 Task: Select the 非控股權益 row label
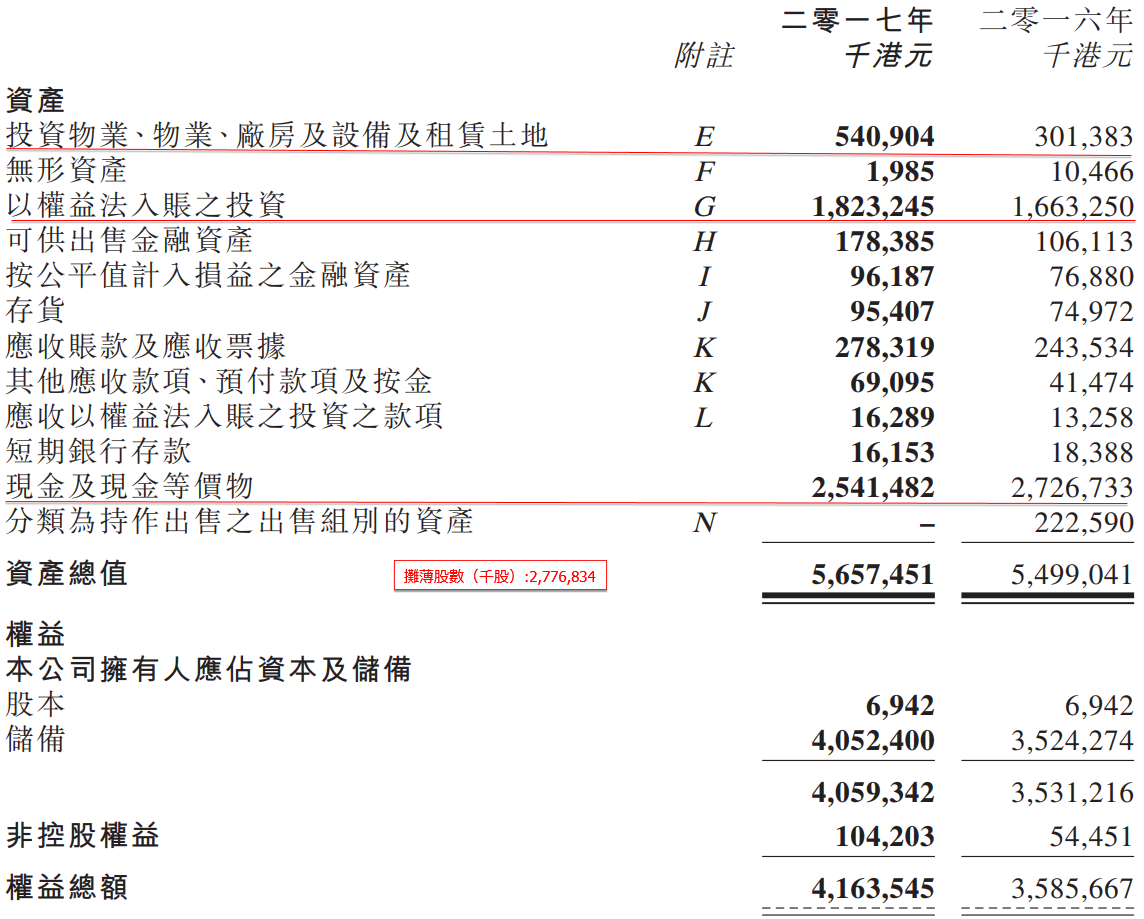pyautogui.click(x=83, y=836)
